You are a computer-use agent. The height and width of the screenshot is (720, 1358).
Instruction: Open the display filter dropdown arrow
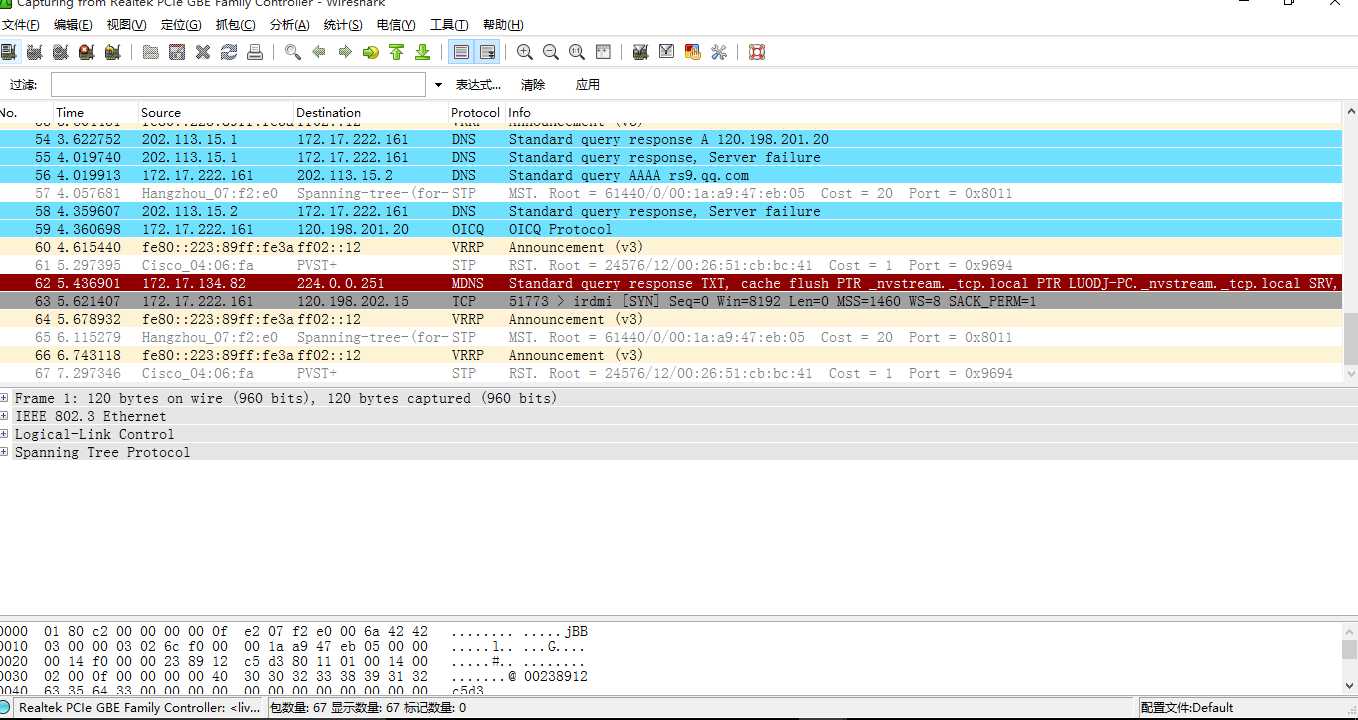[438, 85]
